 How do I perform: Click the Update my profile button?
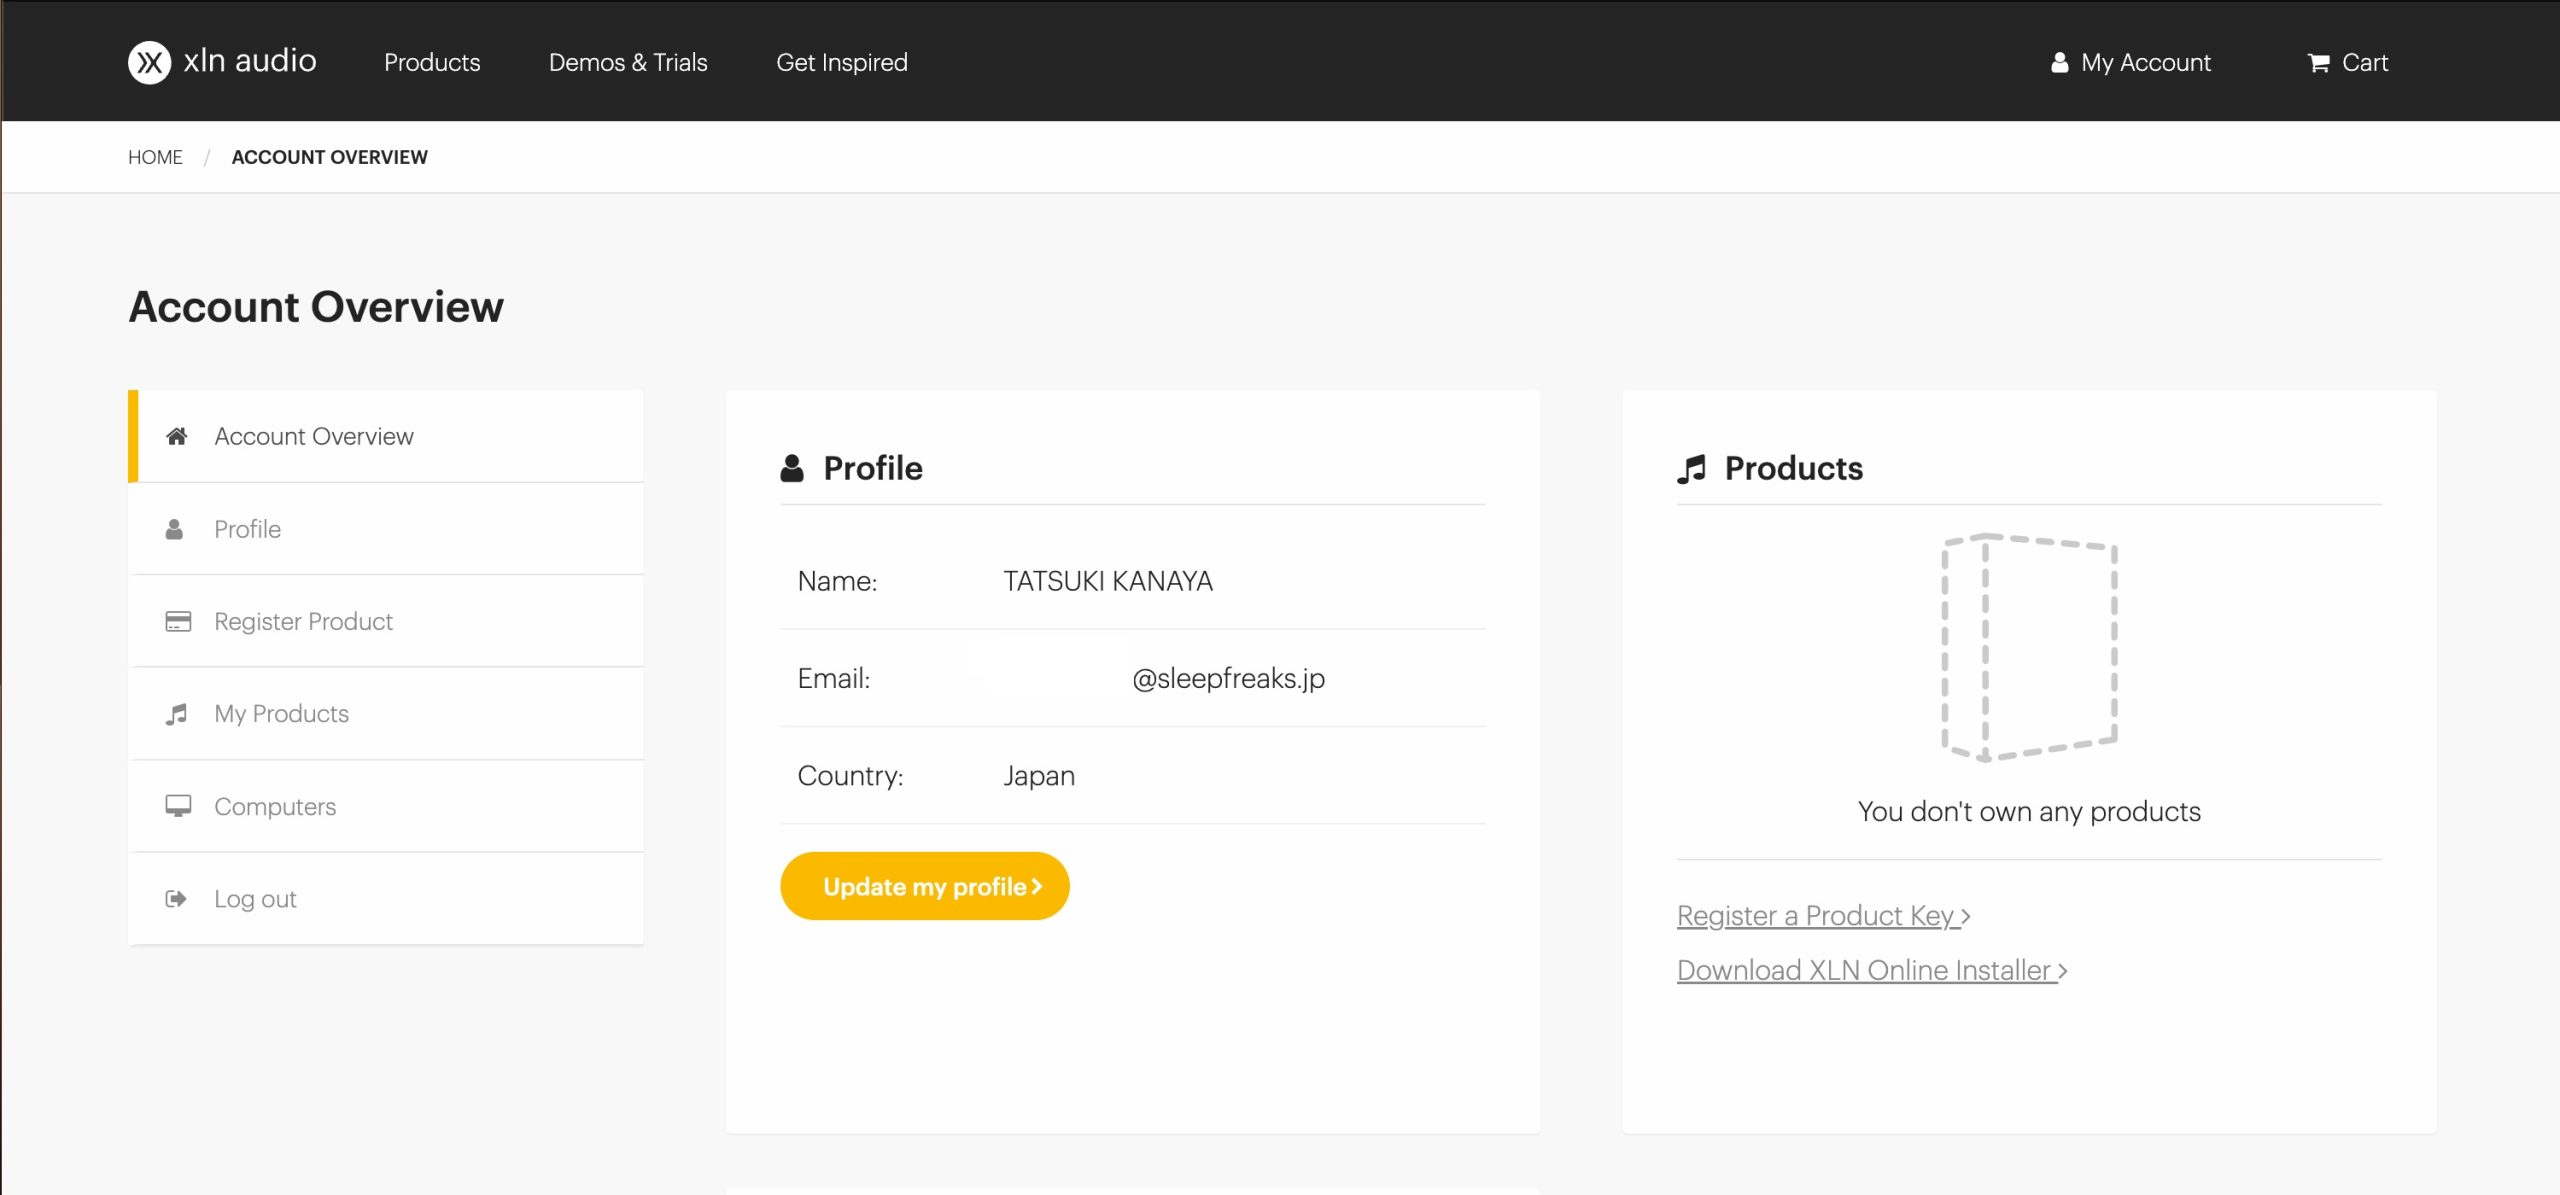coord(925,886)
